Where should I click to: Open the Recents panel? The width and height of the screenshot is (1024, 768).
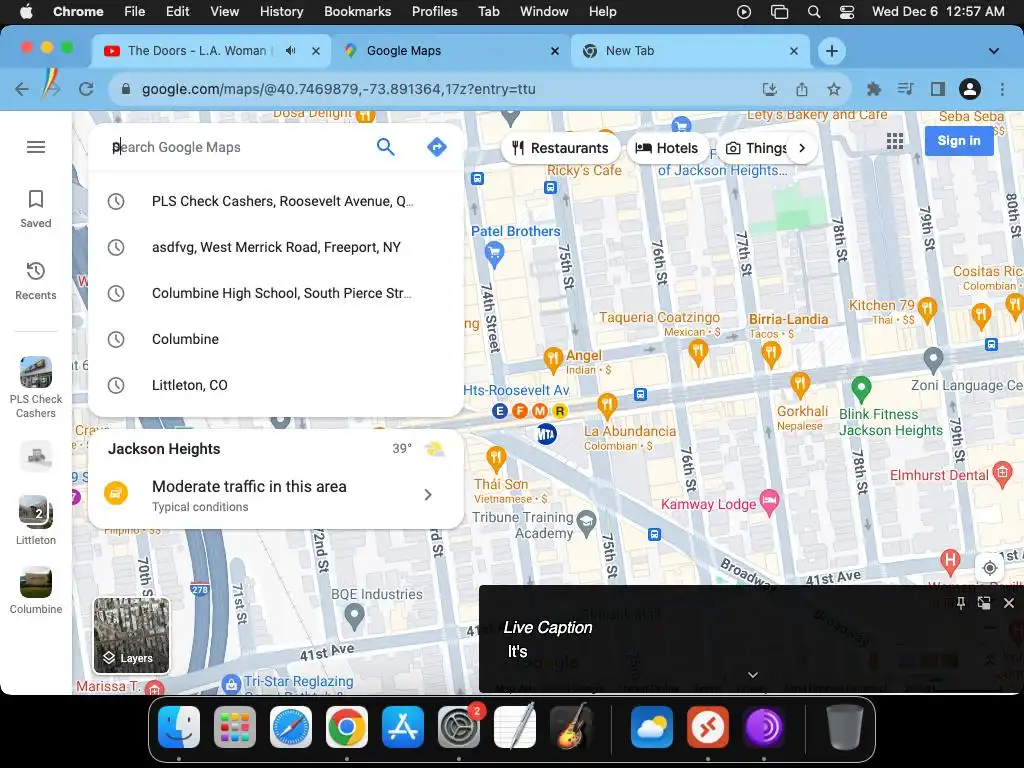(36, 281)
